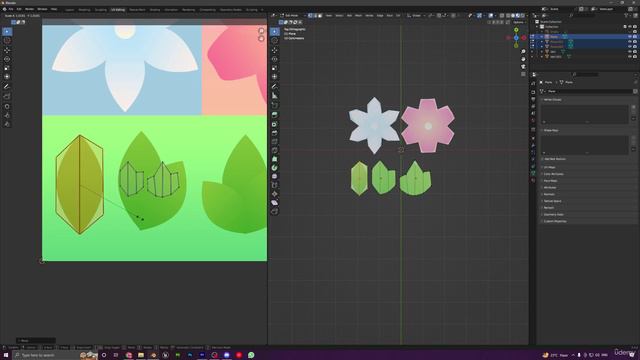Click the properties editor search field
This screenshot has height=360, width=640.
pyautogui.click(x=586, y=74)
